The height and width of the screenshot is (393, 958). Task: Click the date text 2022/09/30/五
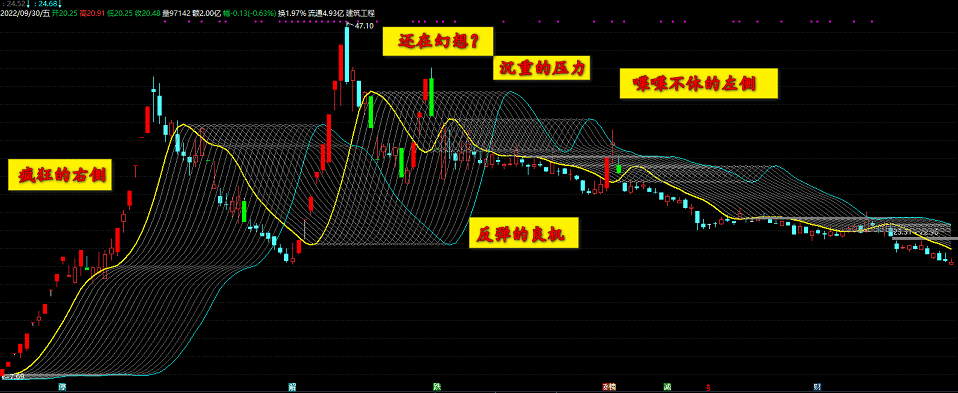(25, 12)
